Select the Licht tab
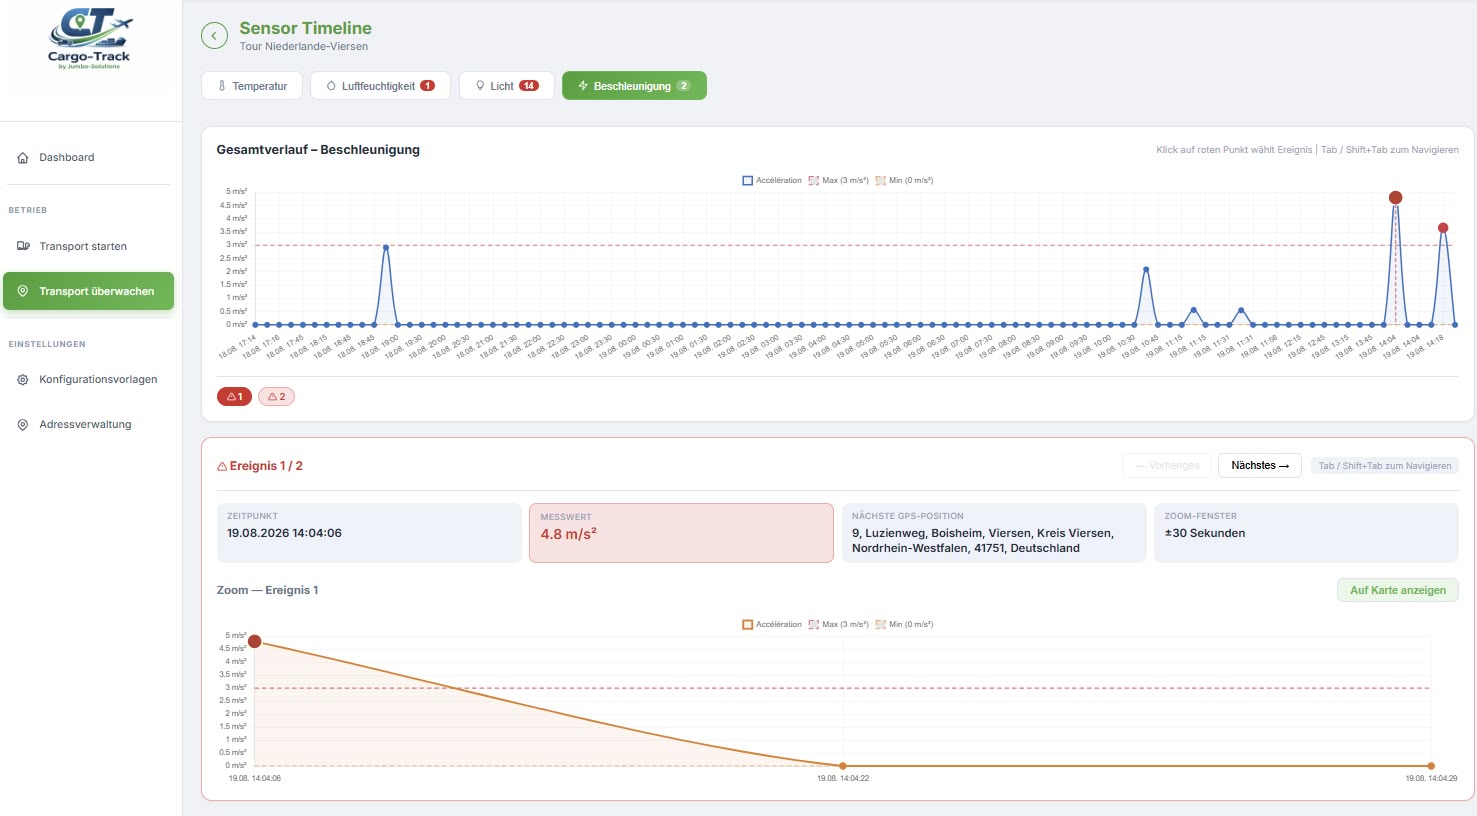The image size is (1477, 816). click(x=506, y=86)
